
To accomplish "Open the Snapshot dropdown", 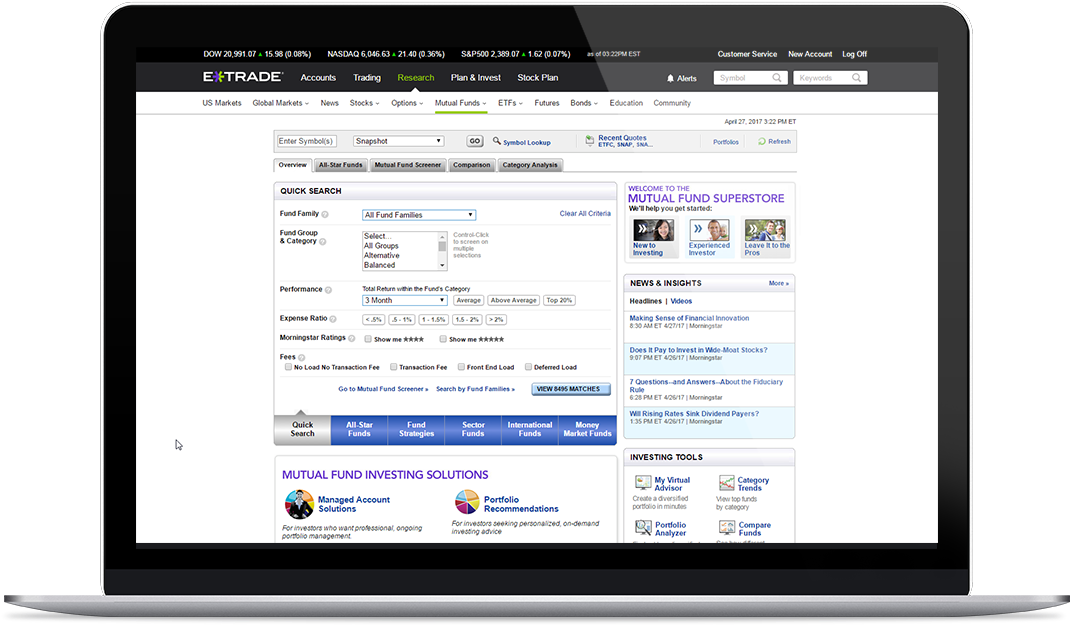I will 398,142.
